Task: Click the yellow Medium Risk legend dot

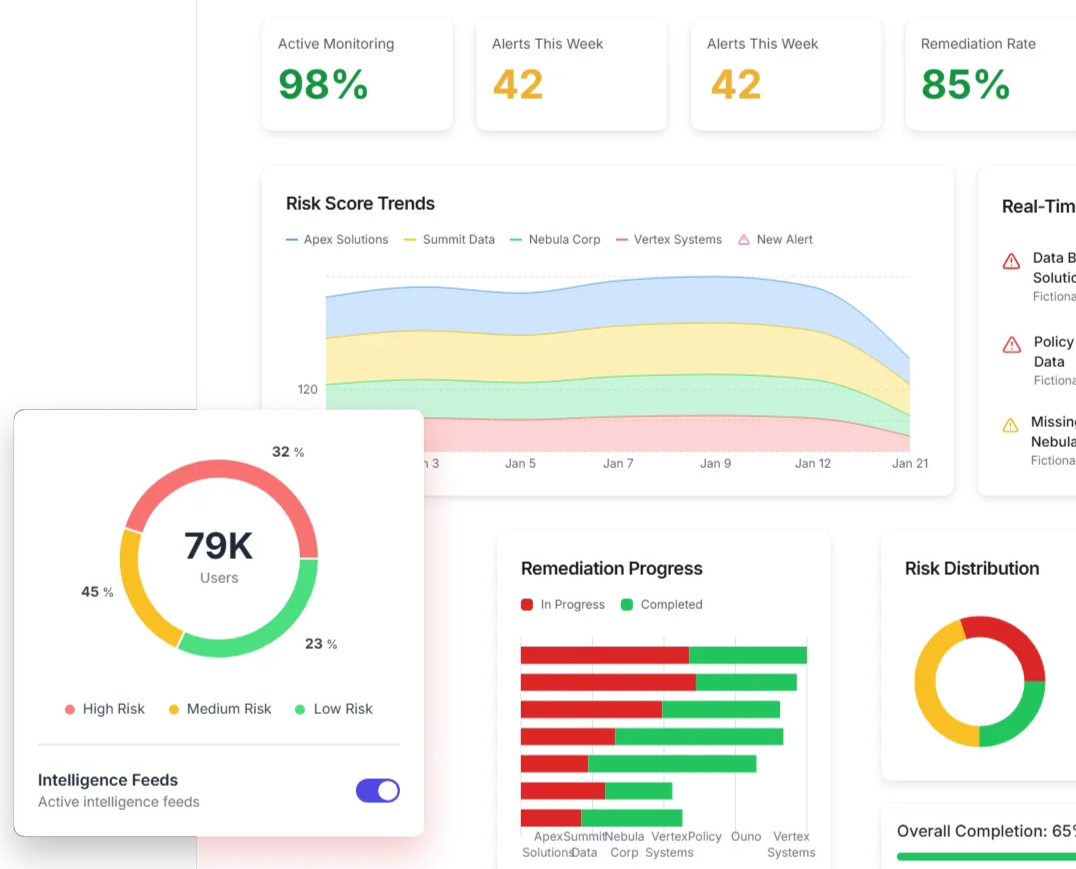Action: point(174,709)
